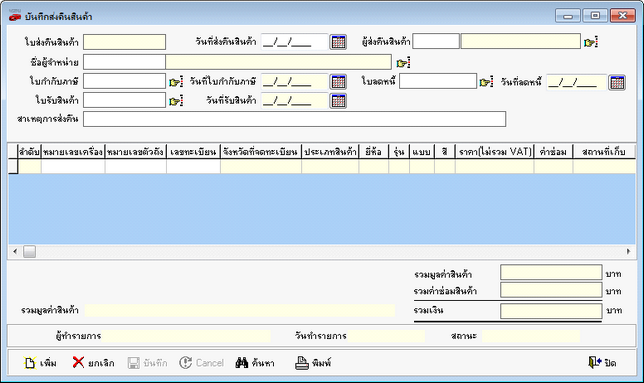Viewport: 644px width, 383px height.
Task: Click the ปิด (close) door button
Action: 602,363
